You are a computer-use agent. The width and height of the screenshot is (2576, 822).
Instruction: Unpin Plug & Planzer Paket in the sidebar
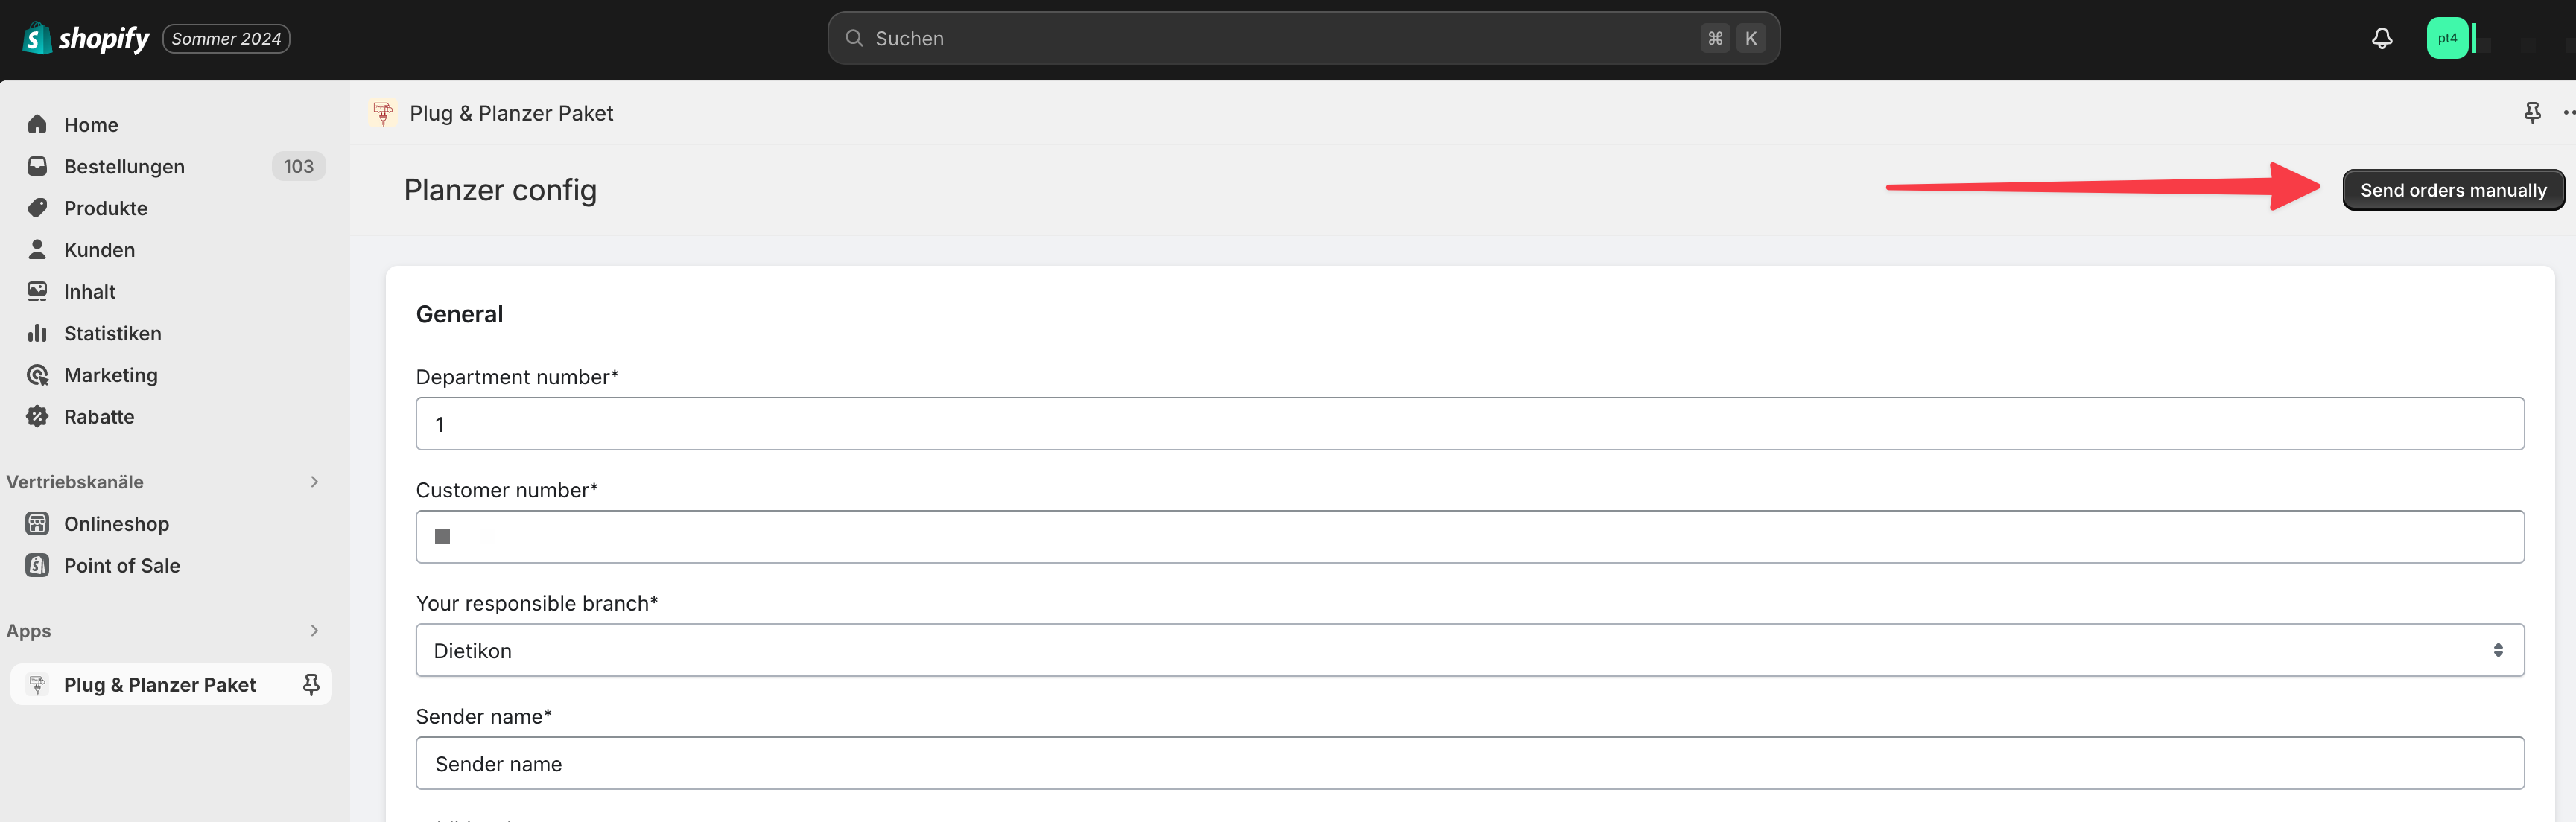tap(311, 684)
